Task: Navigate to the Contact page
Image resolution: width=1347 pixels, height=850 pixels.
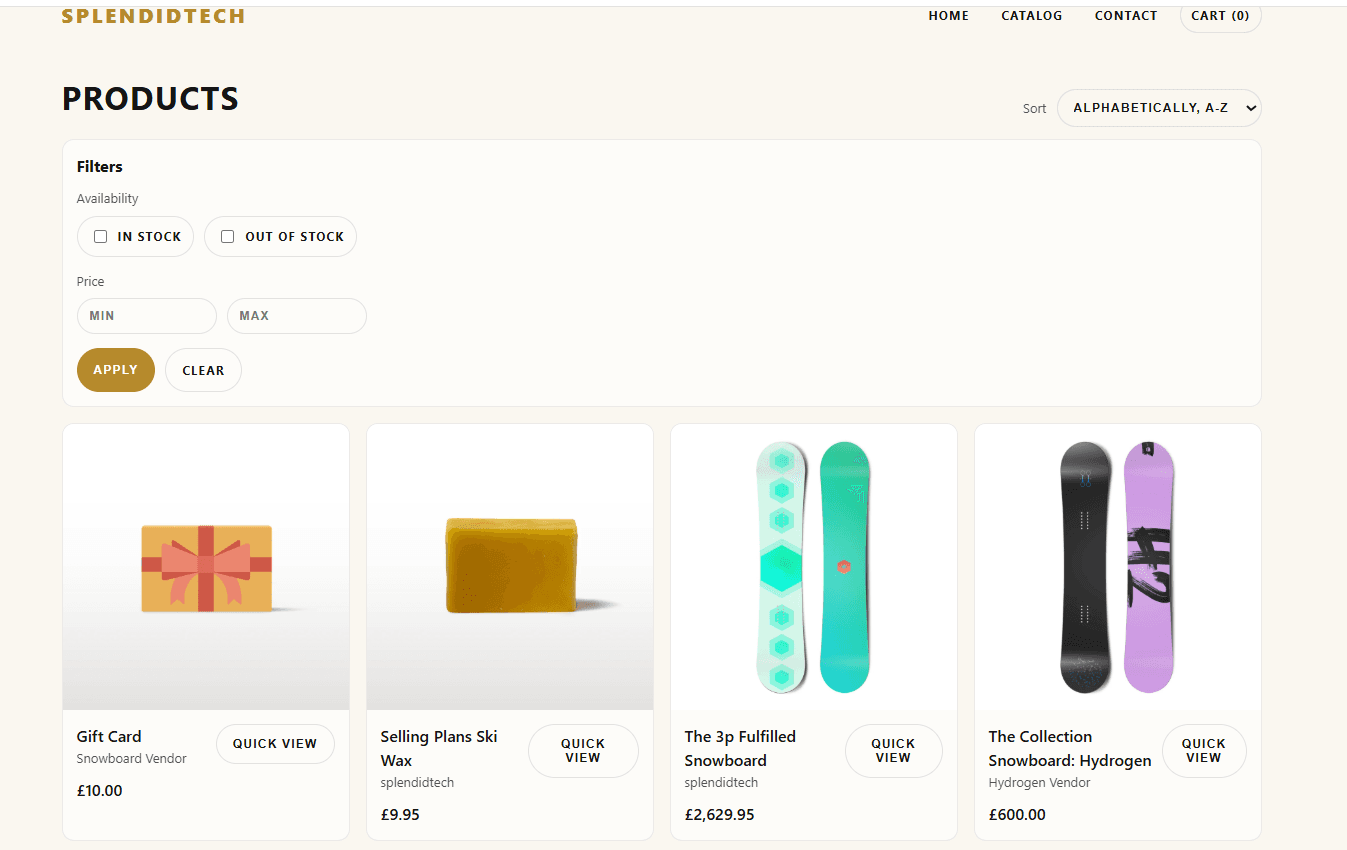Action: [x=1125, y=16]
